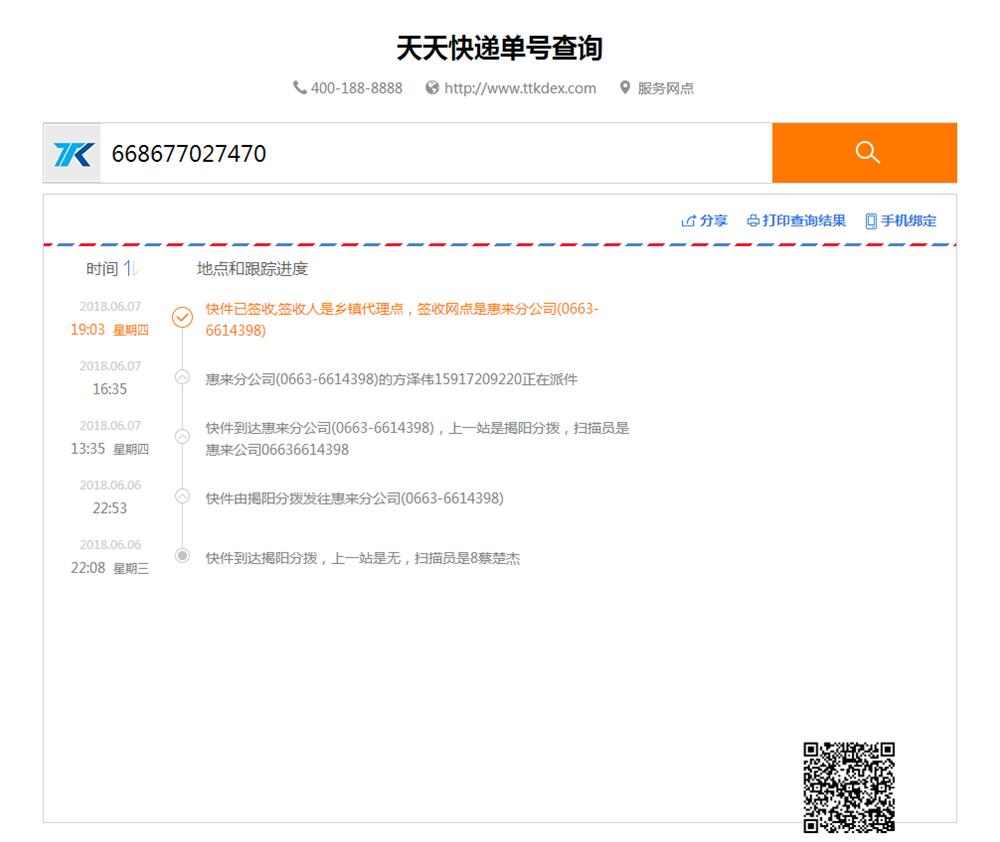Click the share arrow icon

click(x=688, y=221)
